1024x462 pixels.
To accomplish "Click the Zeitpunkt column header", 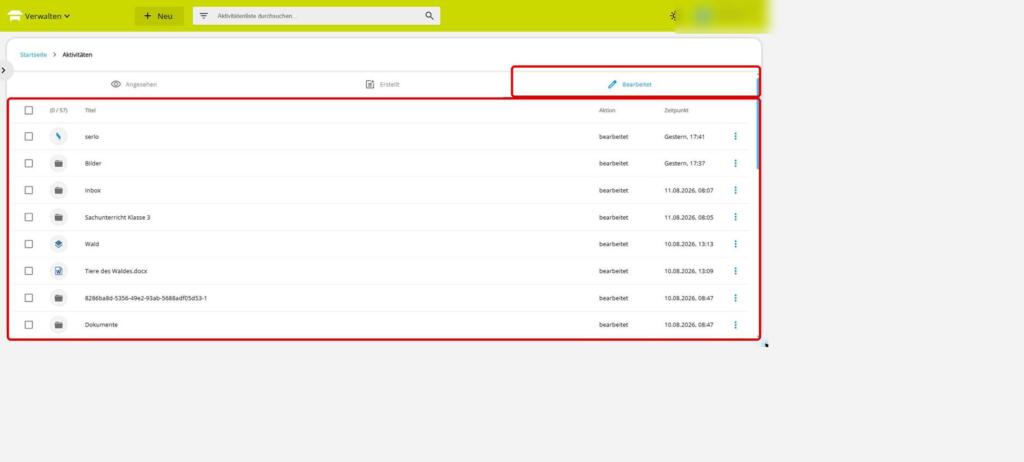I will click(x=676, y=110).
